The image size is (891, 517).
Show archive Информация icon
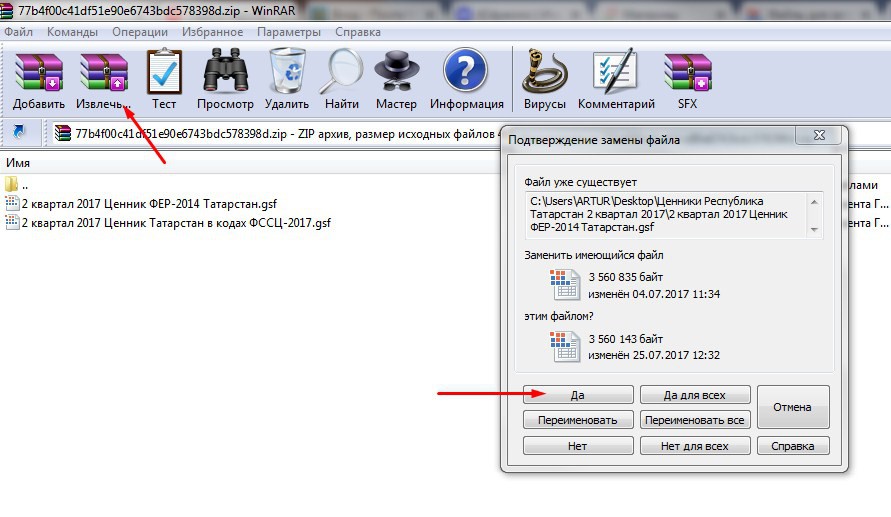pyautogui.click(x=465, y=70)
